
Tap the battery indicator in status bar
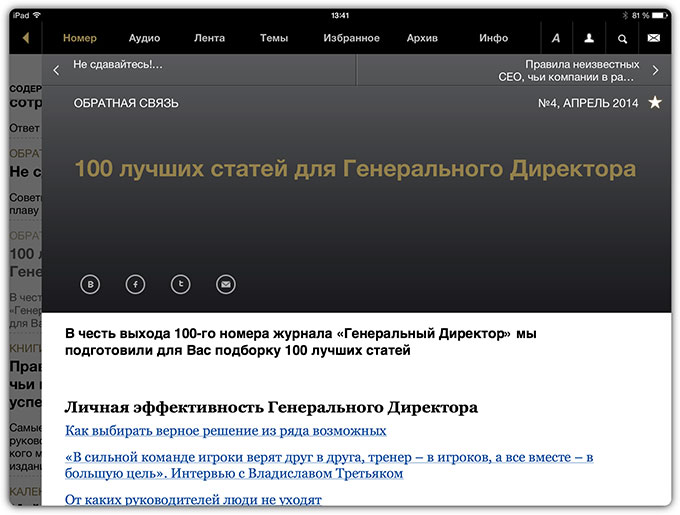(x=660, y=16)
